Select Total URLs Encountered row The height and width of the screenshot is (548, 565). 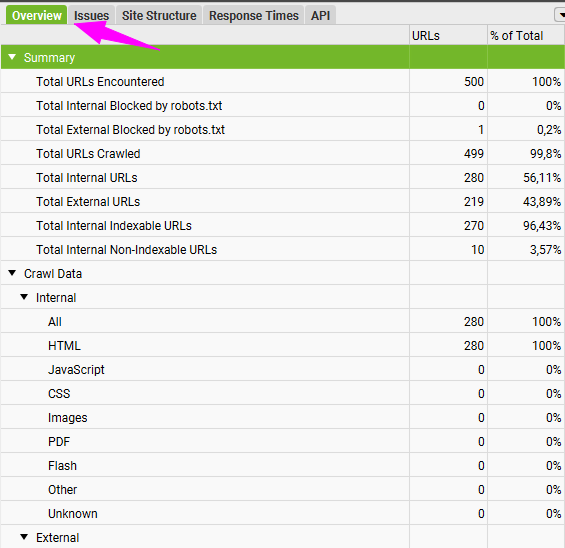pyautogui.click(x=282, y=81)
